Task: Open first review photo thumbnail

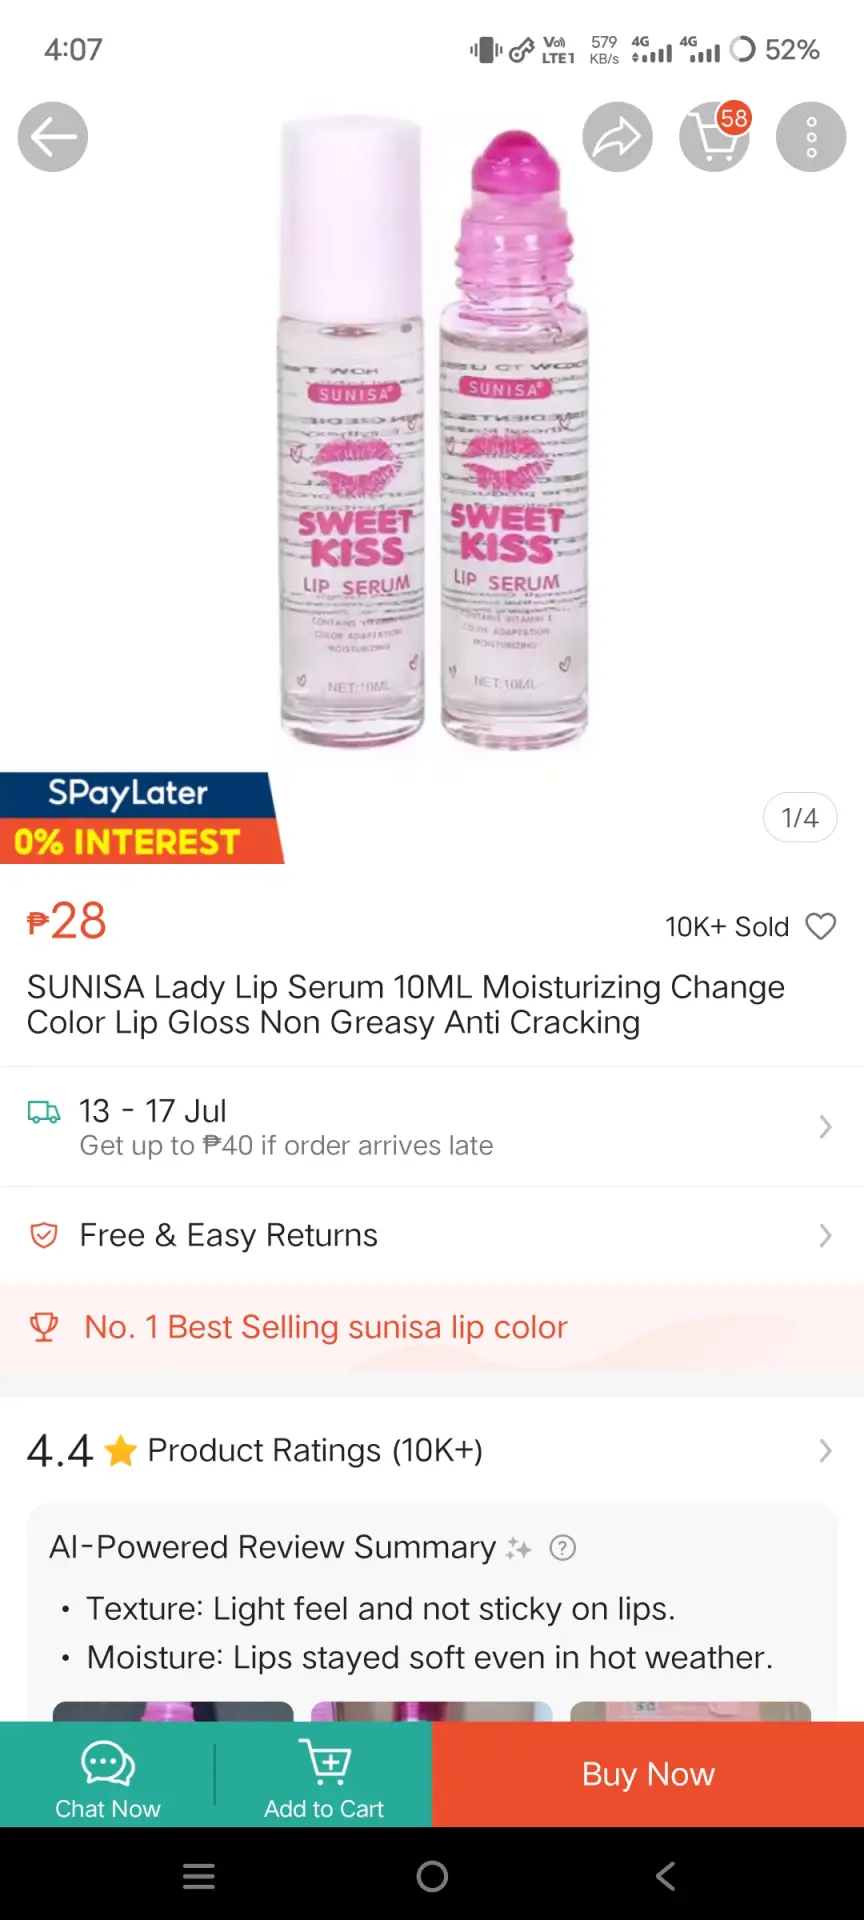Action: click(x=173, y=1711)
